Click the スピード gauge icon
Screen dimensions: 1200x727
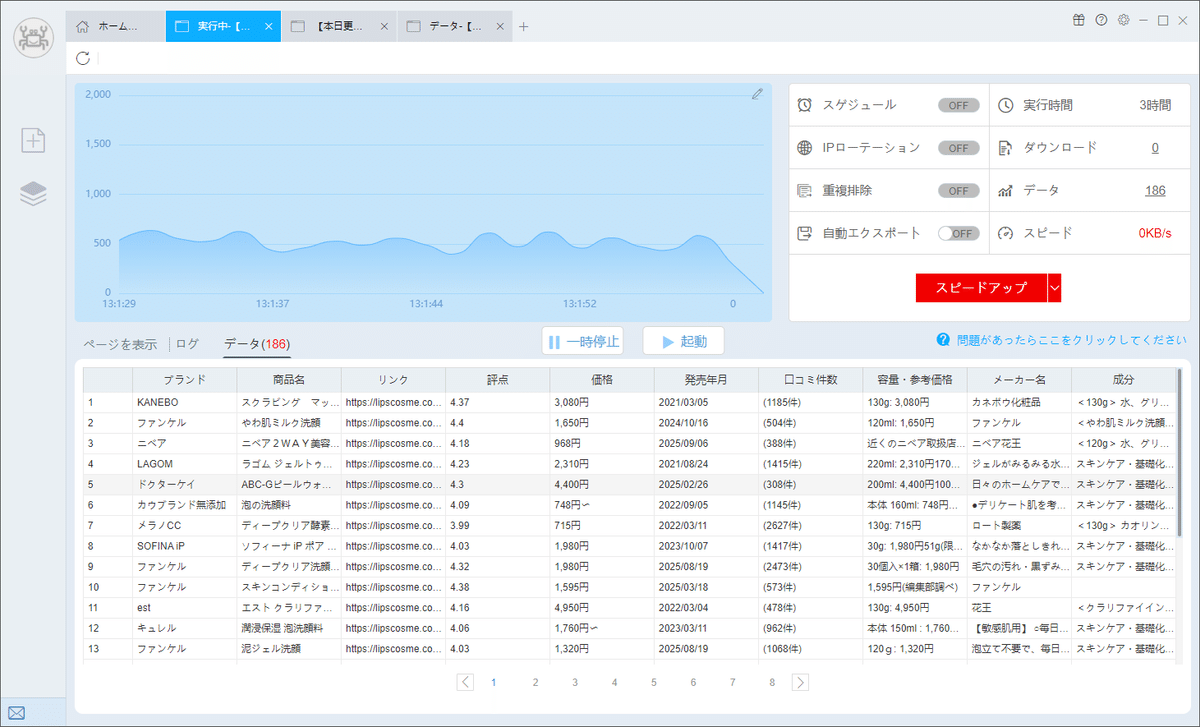1006,233
